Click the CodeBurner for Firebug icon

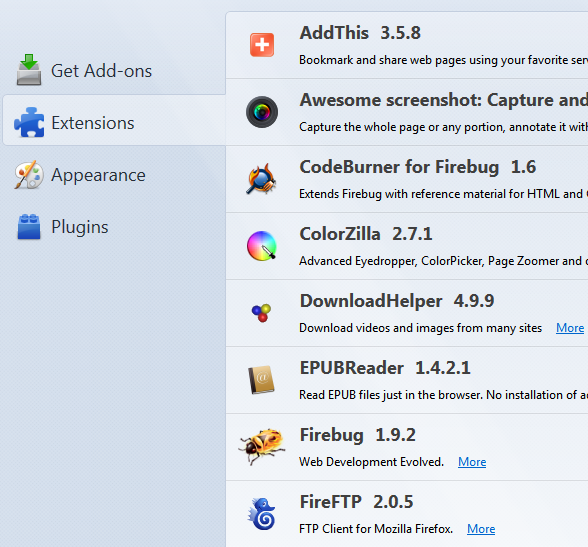[x=261, y=179]
